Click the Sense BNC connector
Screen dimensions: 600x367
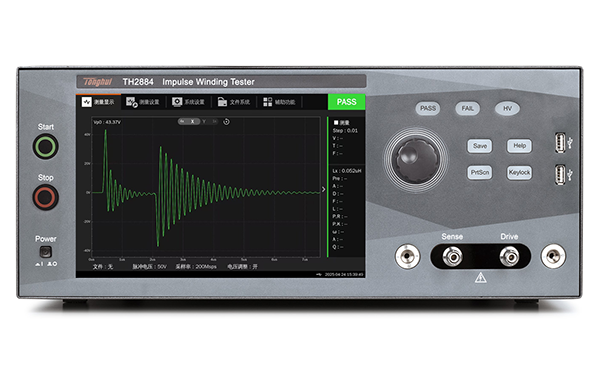[452, 256]
